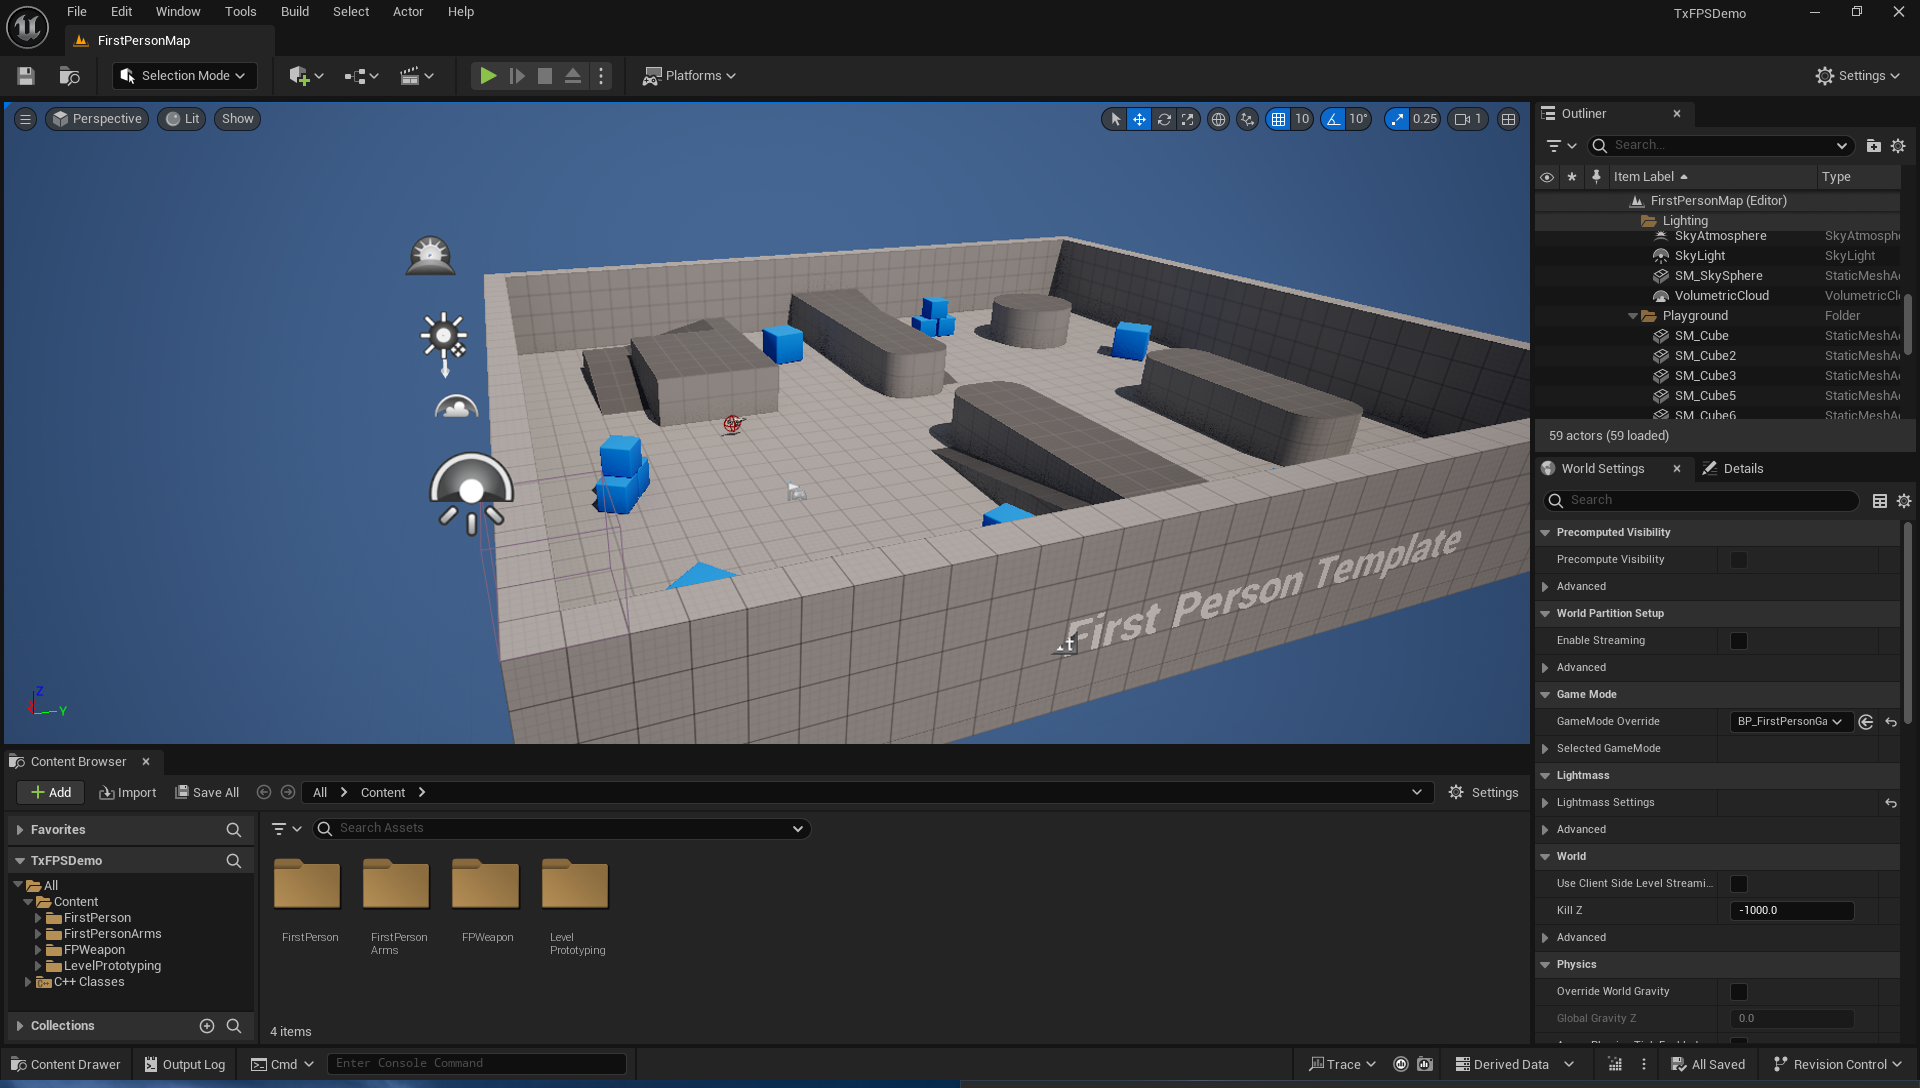Toggle surface snapping icon in viewport
Image resolution: width=1920 pixels, height=1088 pixels.
tap(1247, 119)
